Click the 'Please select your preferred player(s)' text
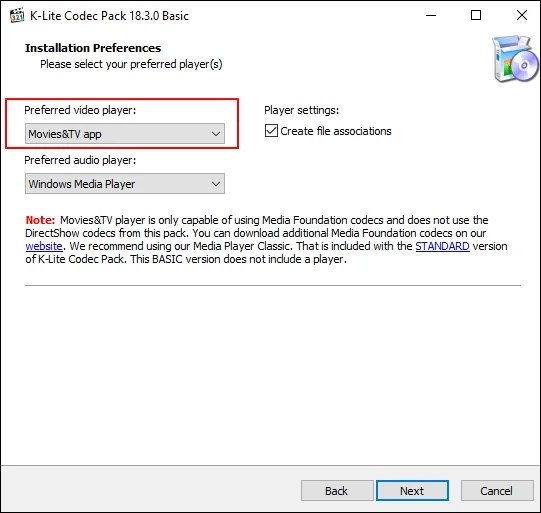Screen dimensions: 541x513 (x=131, y=65)
